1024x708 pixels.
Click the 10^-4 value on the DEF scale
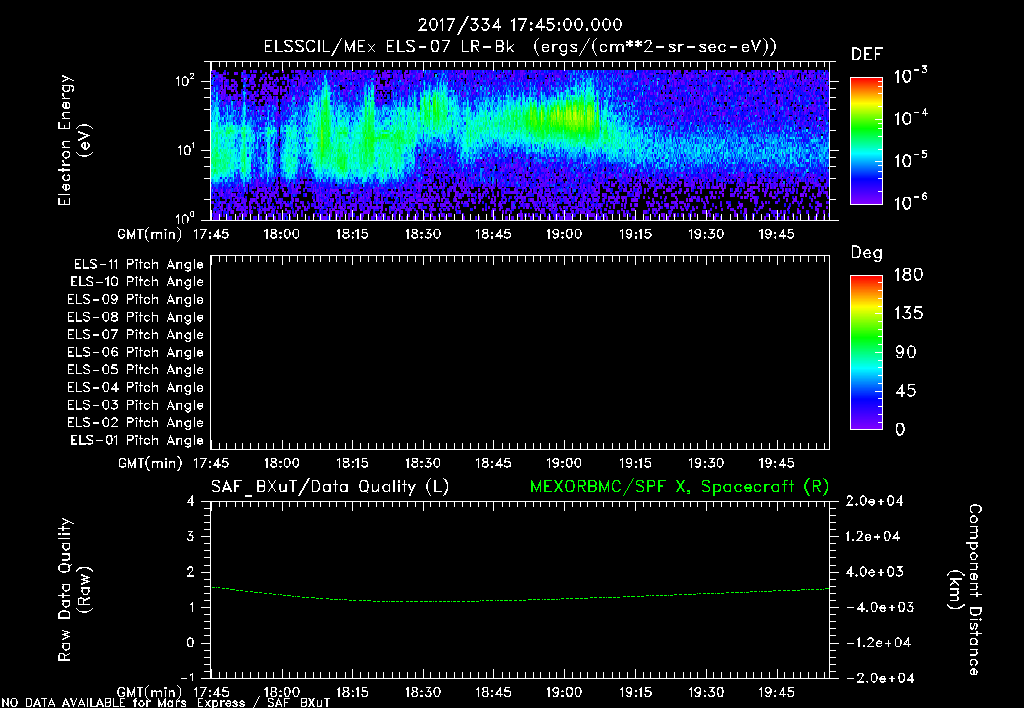coord(911,118)
